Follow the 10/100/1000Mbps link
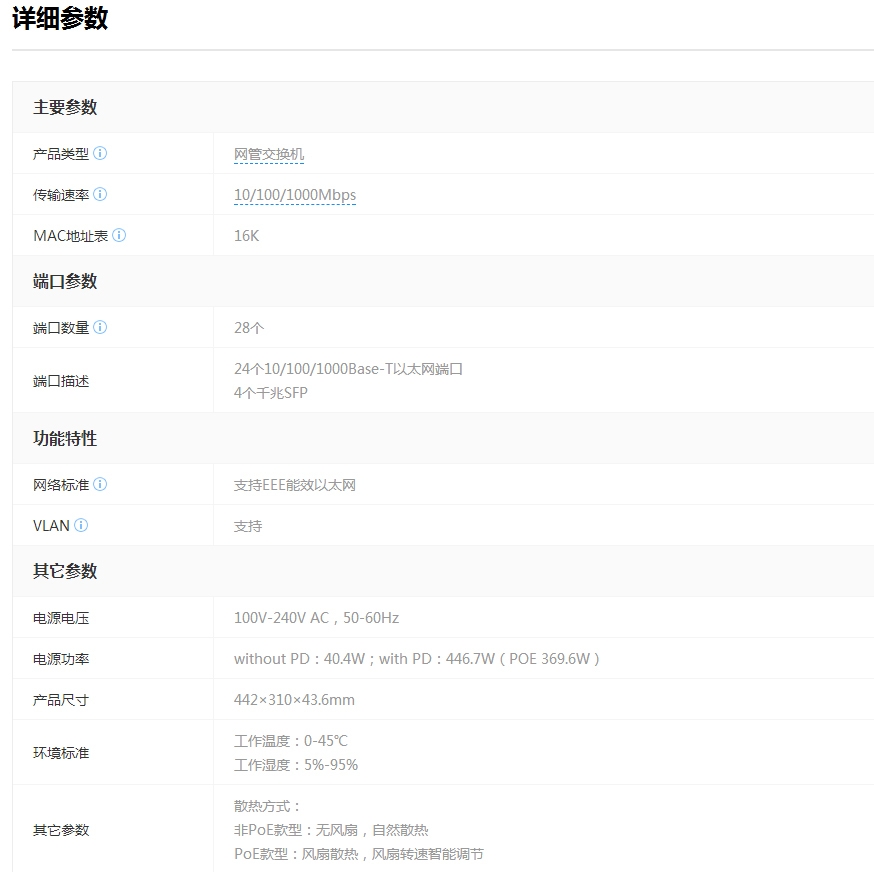 [x=295, y=195]
